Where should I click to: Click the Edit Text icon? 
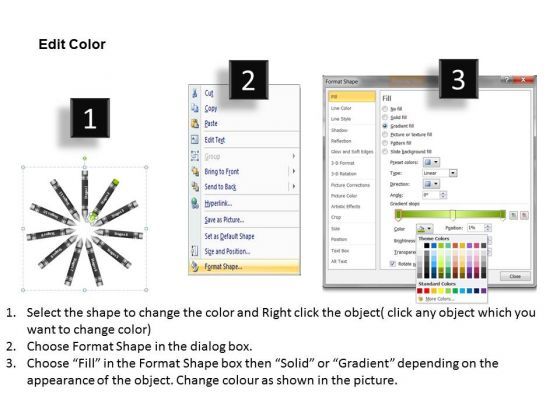click(x=195, y=140)
